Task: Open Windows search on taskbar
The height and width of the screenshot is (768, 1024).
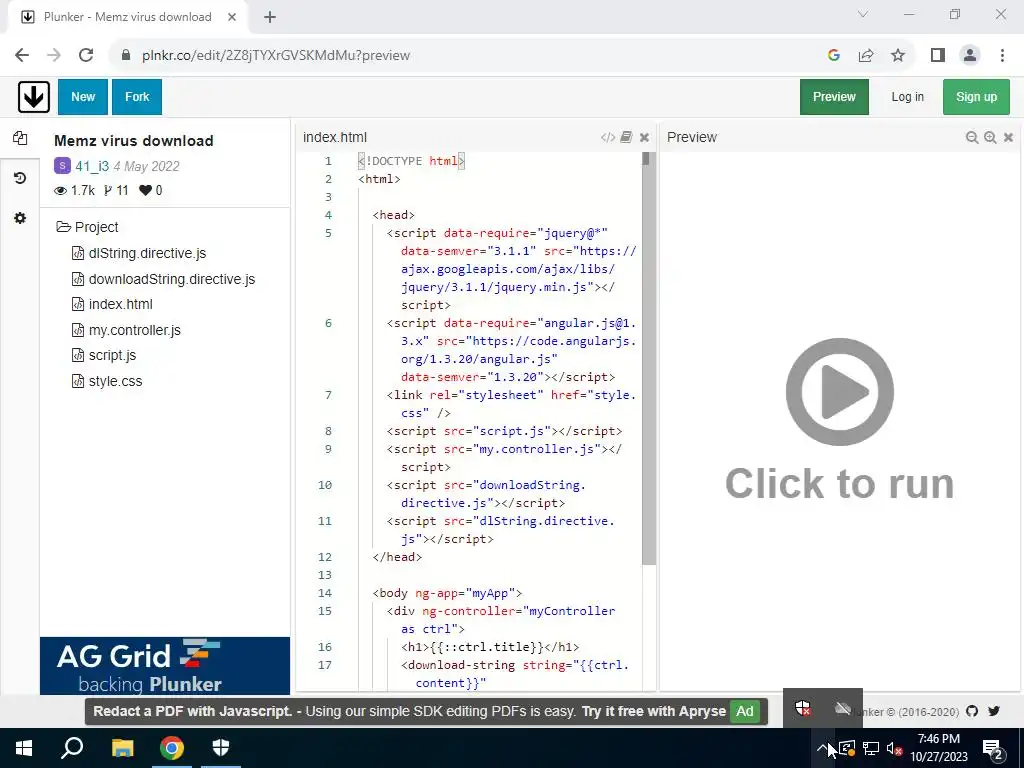Action: point(72,748)
